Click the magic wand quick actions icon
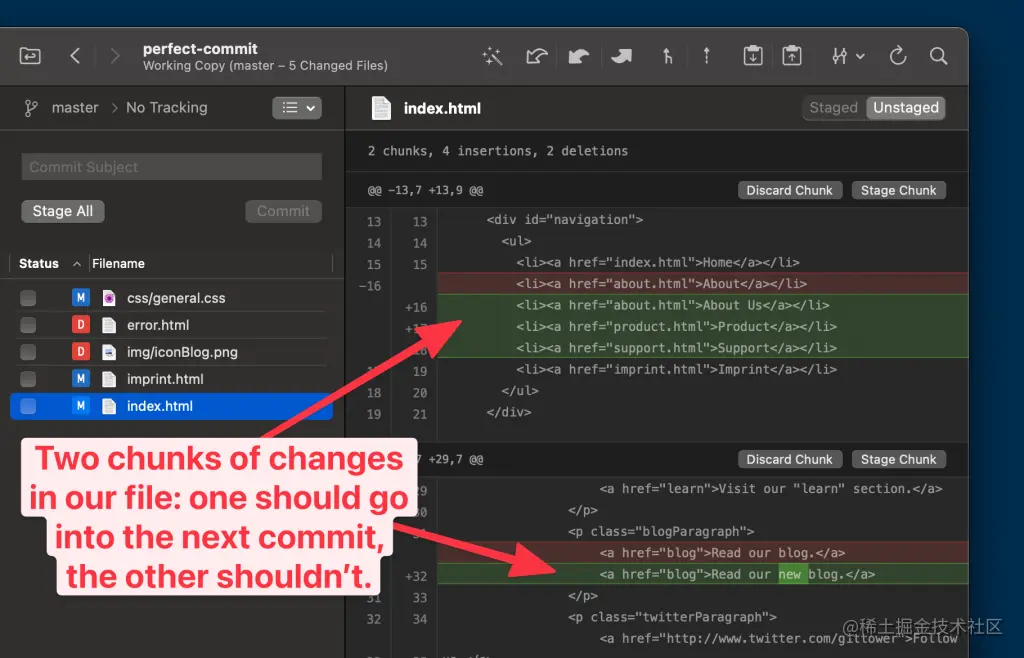Image resolution: width=1024 pixels, height=658 pixels. (492, 56)
